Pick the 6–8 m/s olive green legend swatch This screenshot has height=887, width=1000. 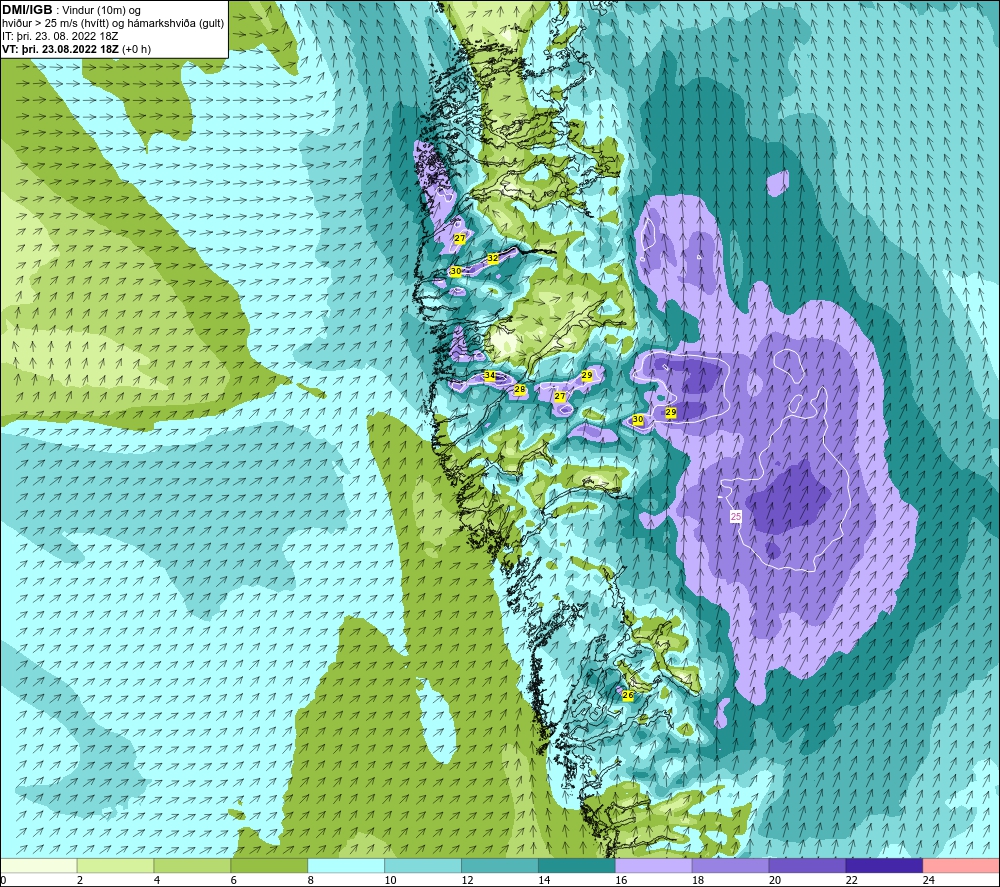(x=269, y=865)
